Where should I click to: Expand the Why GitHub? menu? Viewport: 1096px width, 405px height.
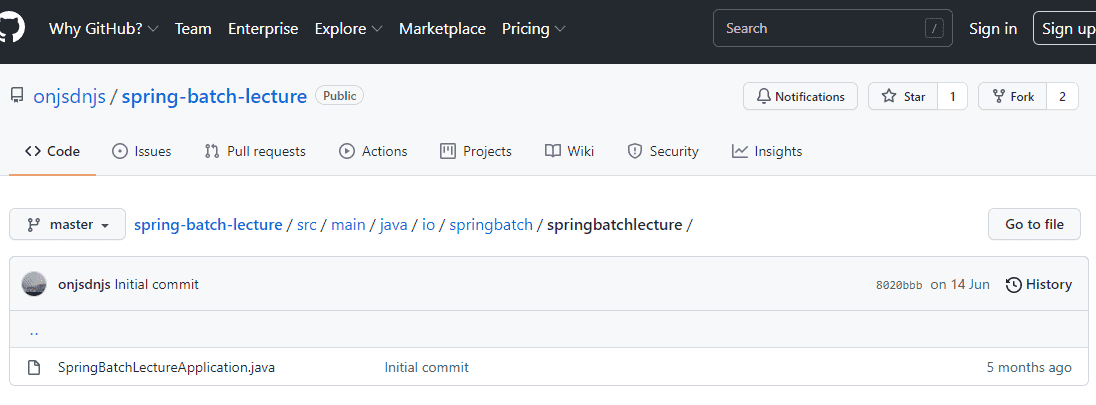(x=103, y=29)
